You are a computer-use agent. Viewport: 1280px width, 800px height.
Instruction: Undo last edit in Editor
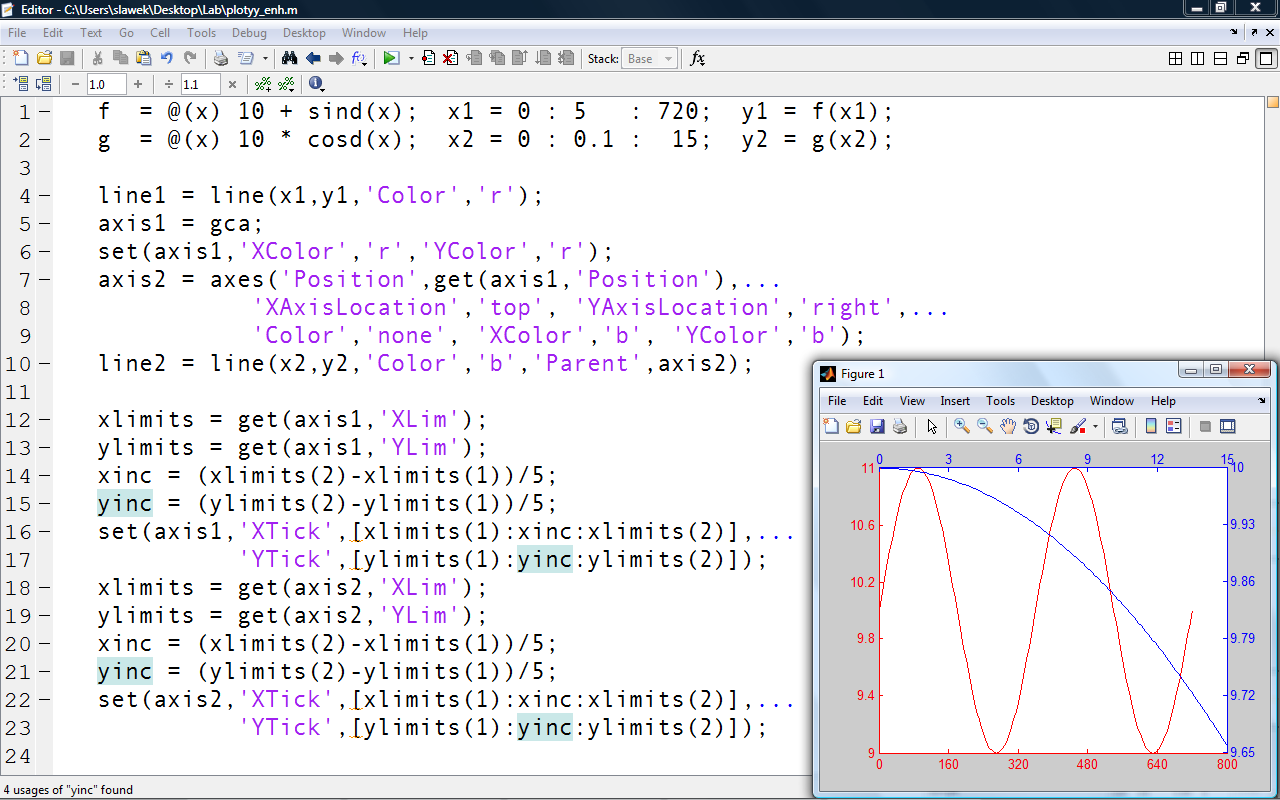click(x=166, y=58)
